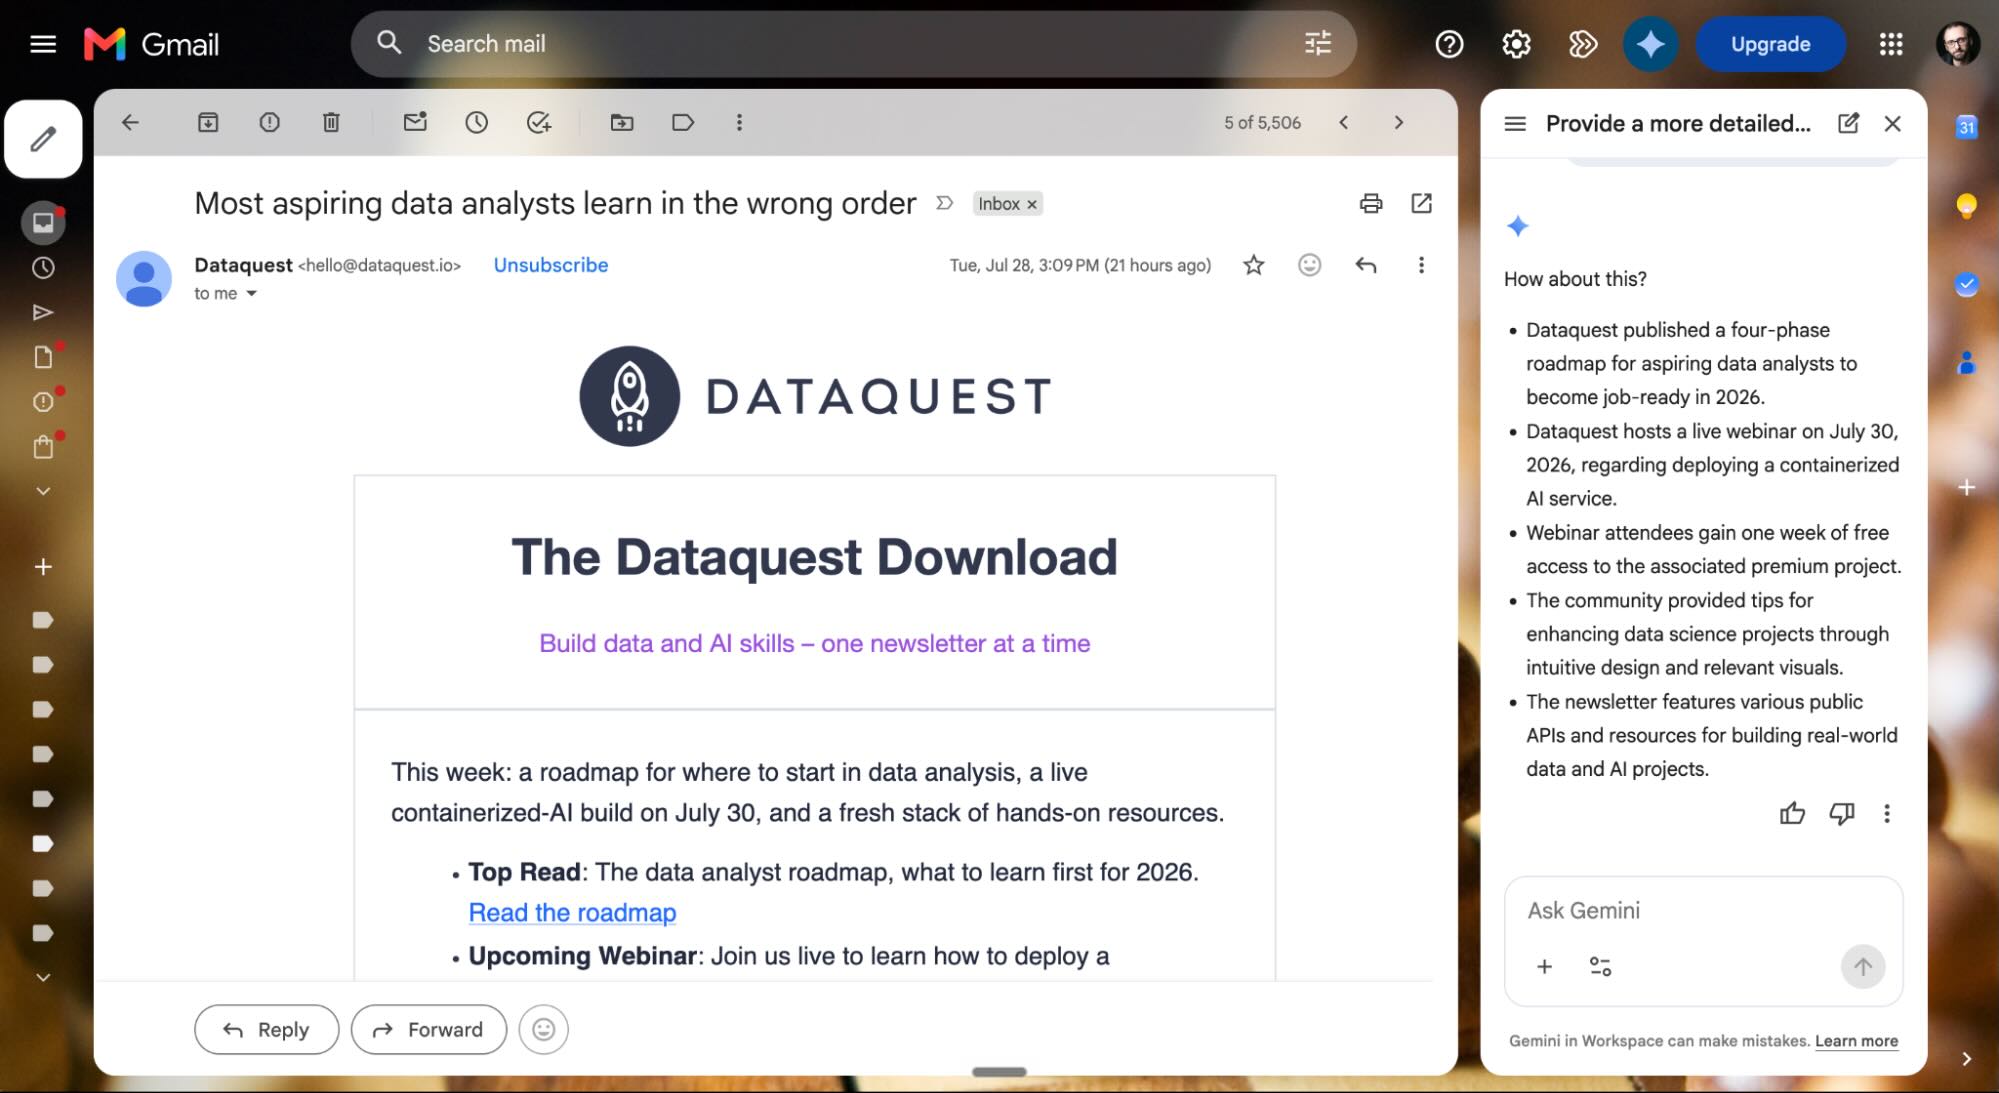Expand more labels chevron at sidebar bottom
This screenshot has height=1093, width=1999.
(43, 978)
